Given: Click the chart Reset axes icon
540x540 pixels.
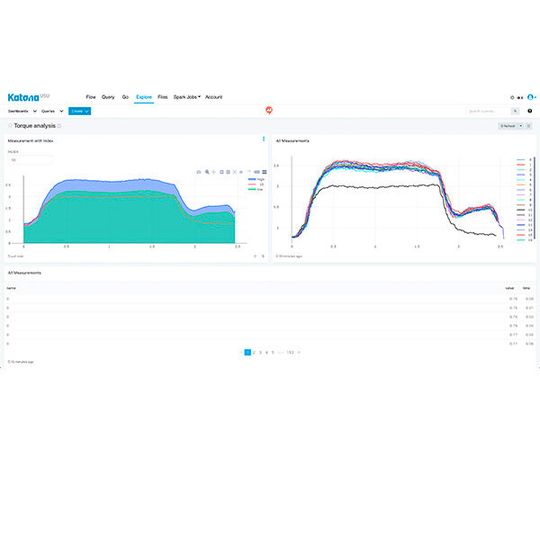Looking at the screenshot, I should click(x=241, y=172).
